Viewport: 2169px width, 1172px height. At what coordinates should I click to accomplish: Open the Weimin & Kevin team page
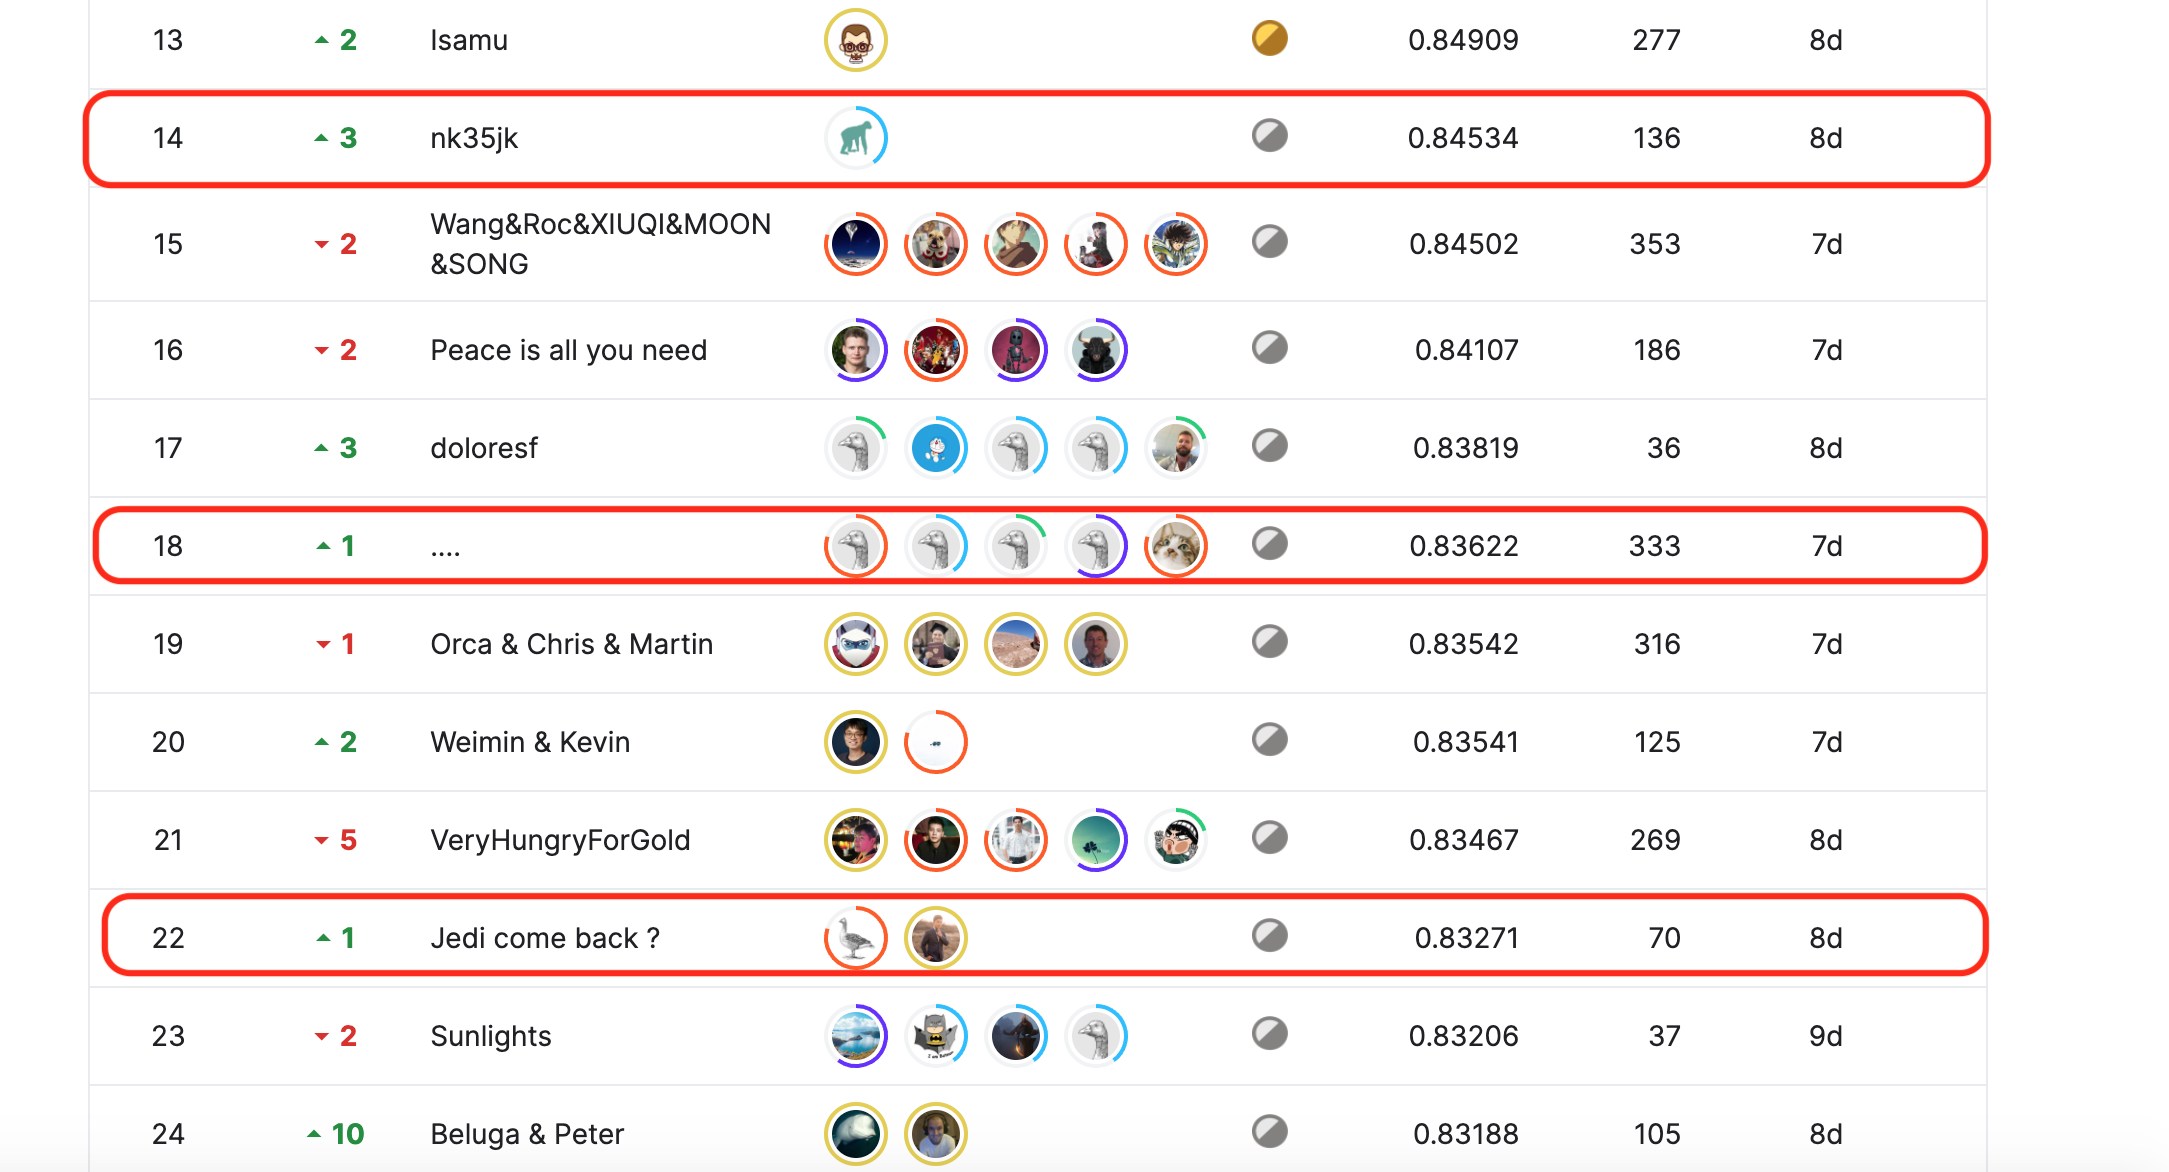click(x=530, y=742)
